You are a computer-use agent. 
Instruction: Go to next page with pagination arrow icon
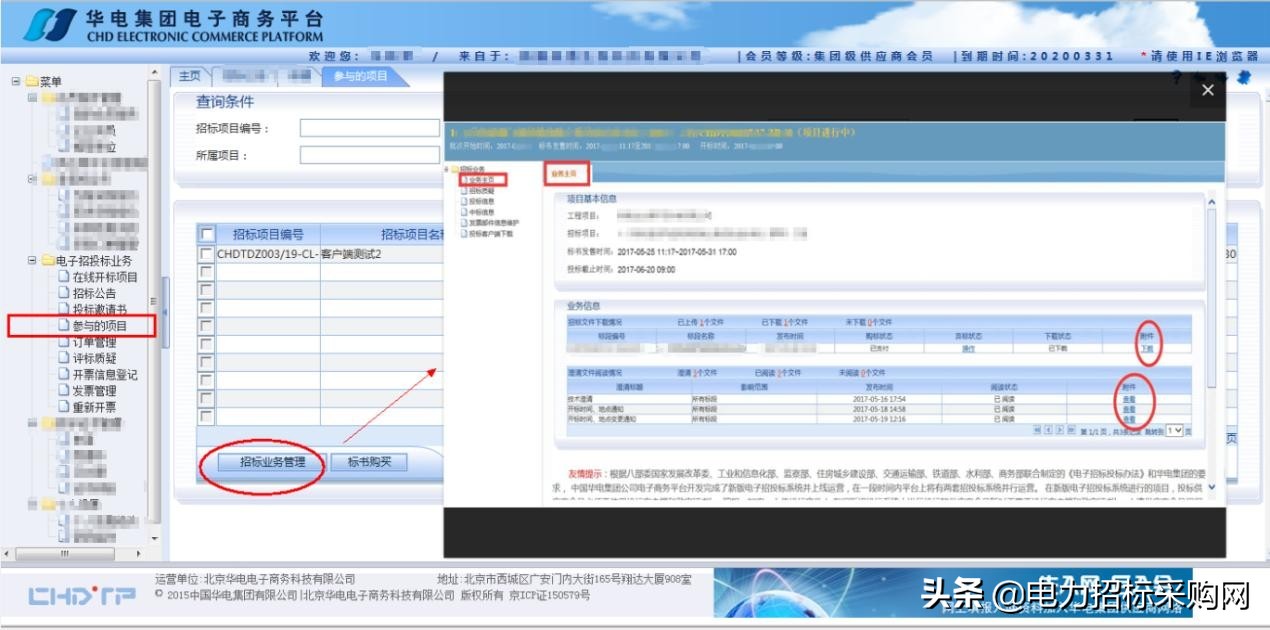pos(1059,428)
